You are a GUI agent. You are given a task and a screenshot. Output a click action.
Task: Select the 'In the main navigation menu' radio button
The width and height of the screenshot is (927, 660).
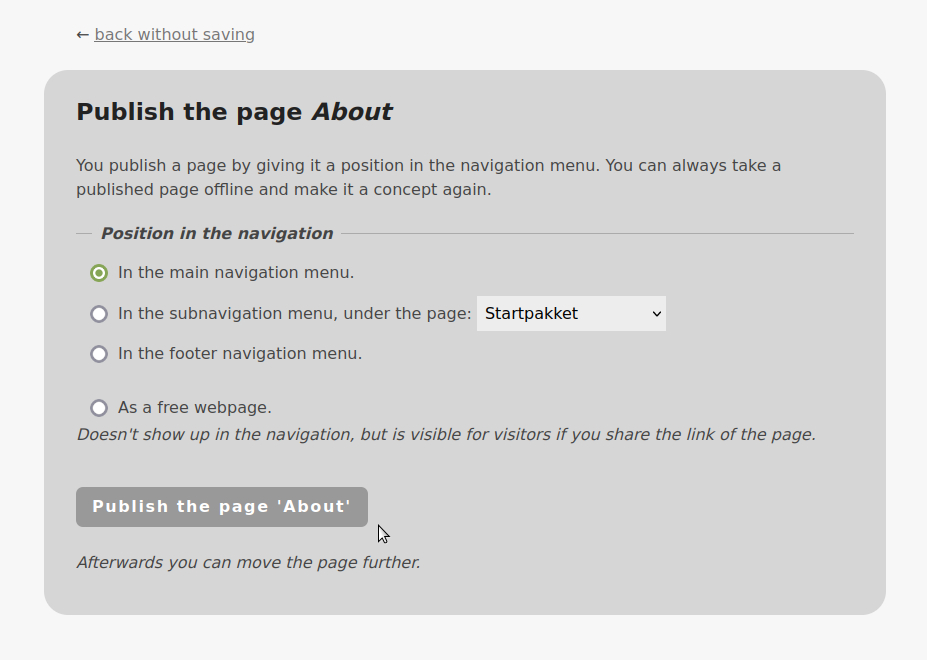pos(99,273)
